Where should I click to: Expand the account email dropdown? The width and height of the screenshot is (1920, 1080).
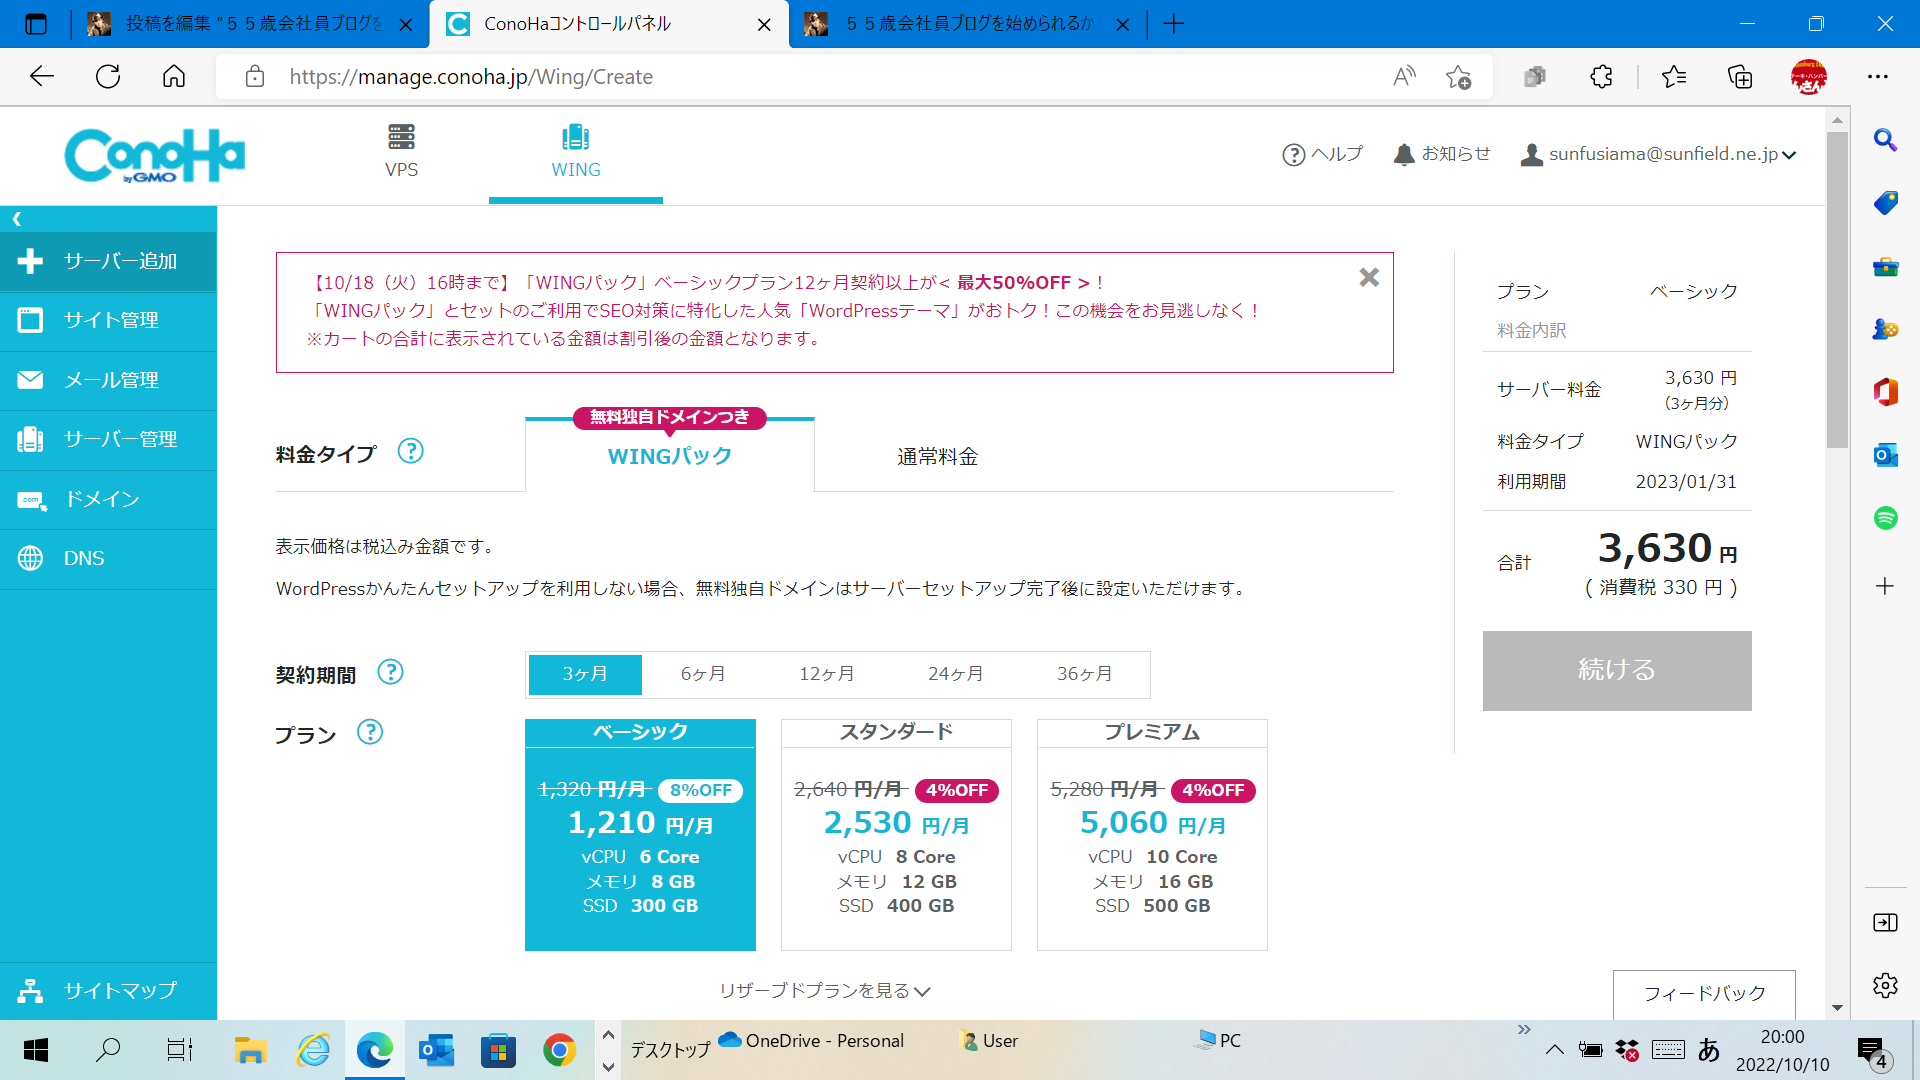(1658, 154)
